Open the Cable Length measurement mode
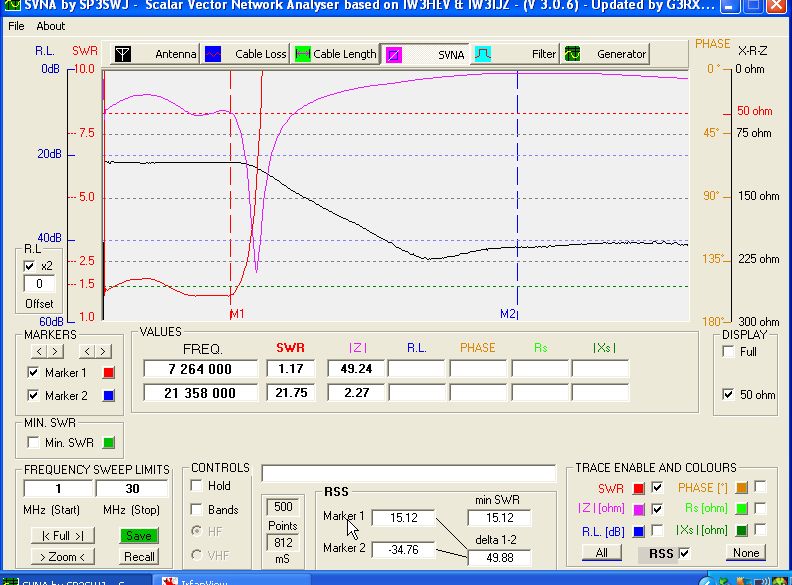Image resolution: width=792 pixels, height=585 pixels. click(x=334, y=54)
